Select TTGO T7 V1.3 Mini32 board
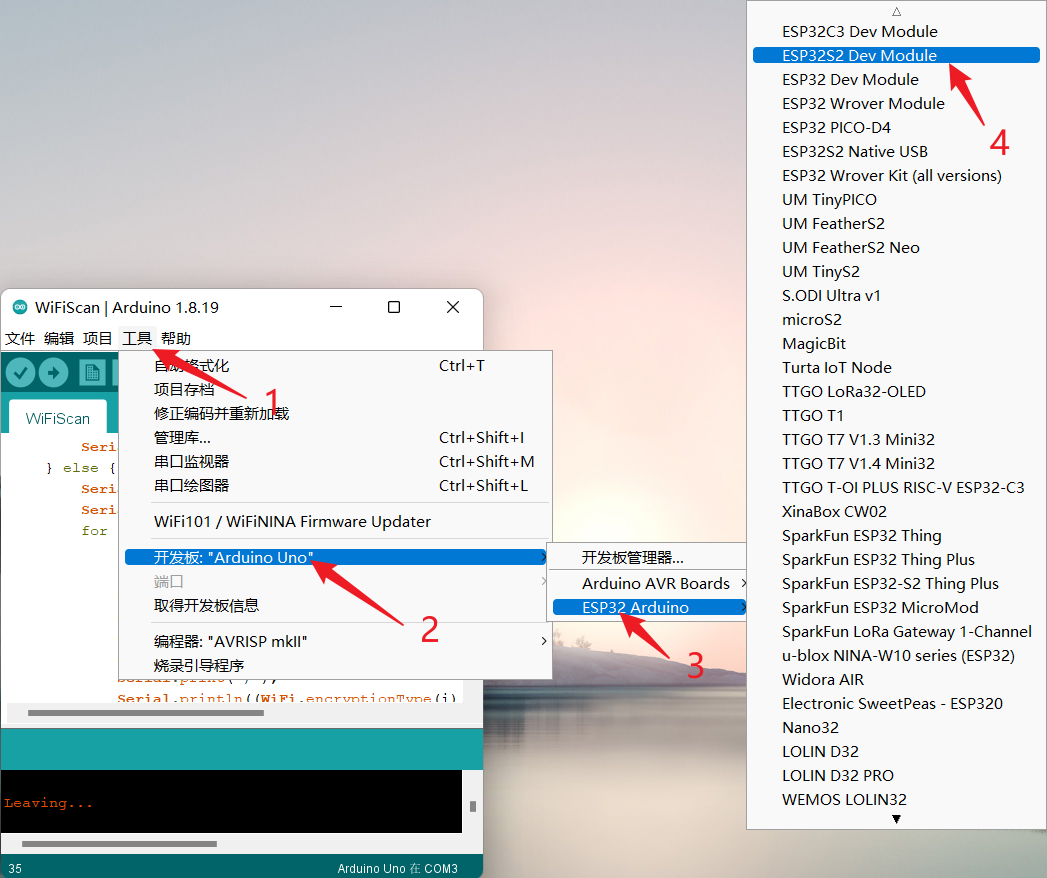This screenshot has width=1047, height=878. tap(896, 440)
